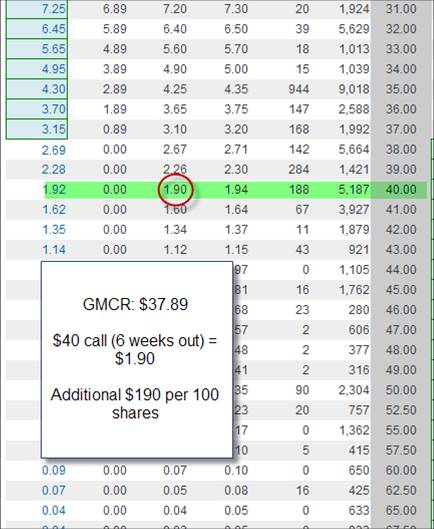This screenshot has width=434, height=529.
Task: Click open interest 2,304
Action: pos(354,390)
